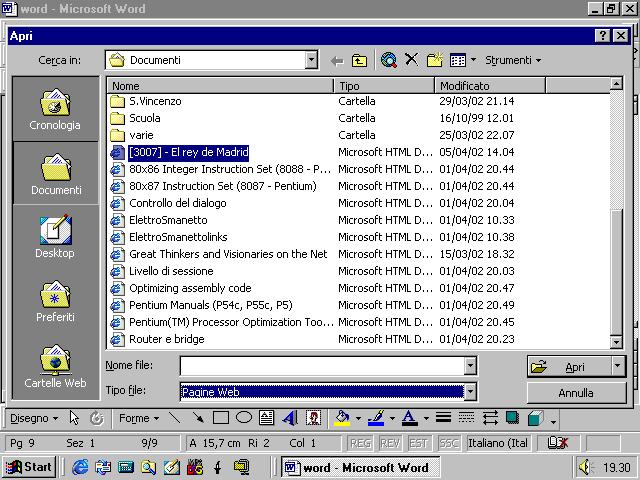
Task: Apply line color with the brush icon
Action: (x=376, y=418)
